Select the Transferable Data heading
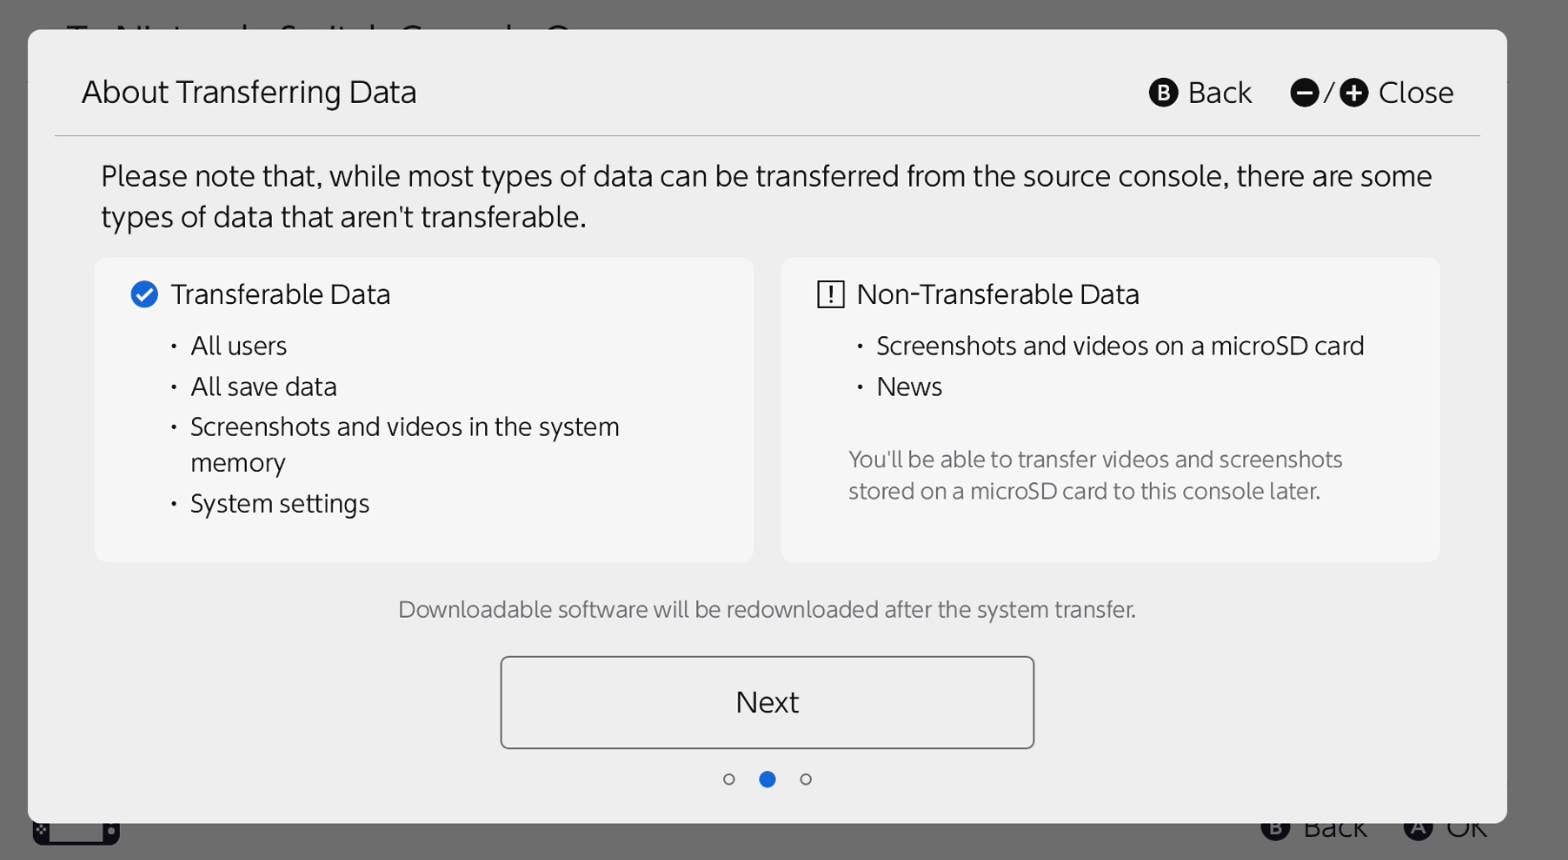Screen dimensions: 1568x860 pyautogui.click(x=280, y=294)
